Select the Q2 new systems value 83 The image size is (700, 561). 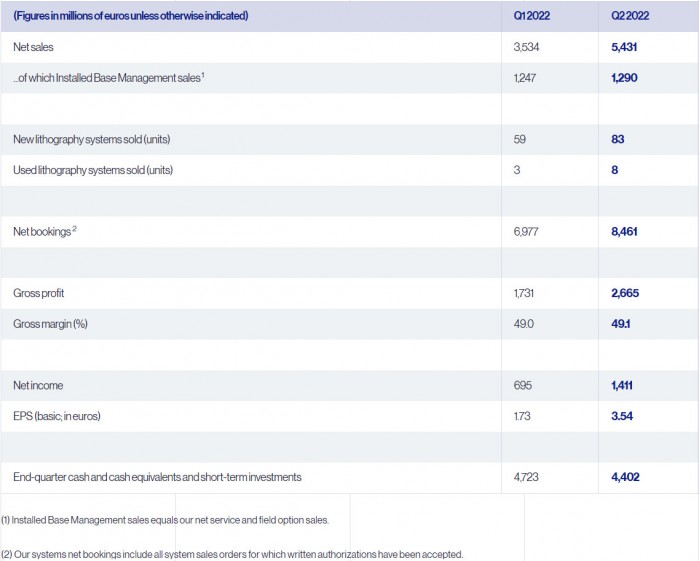(617, 139)
